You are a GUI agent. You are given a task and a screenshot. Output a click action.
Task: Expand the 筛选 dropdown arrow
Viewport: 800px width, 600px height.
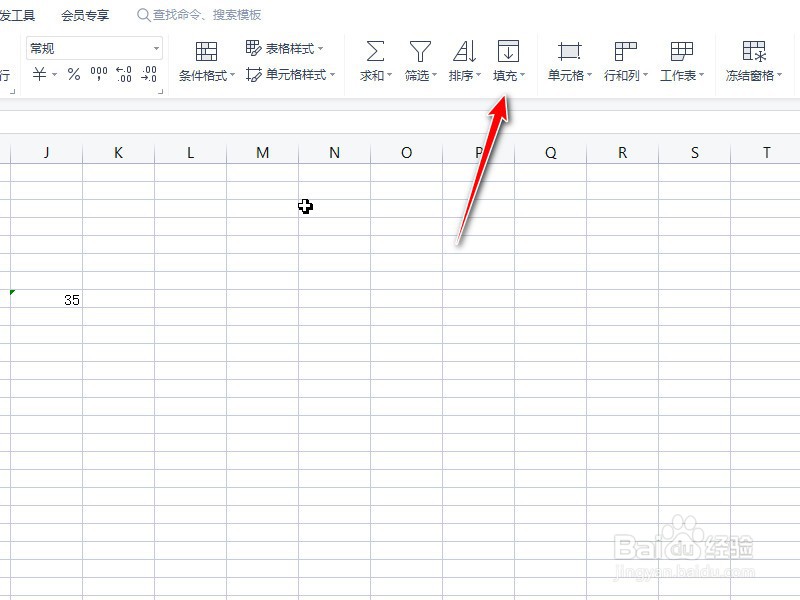(x=434, y=75)
